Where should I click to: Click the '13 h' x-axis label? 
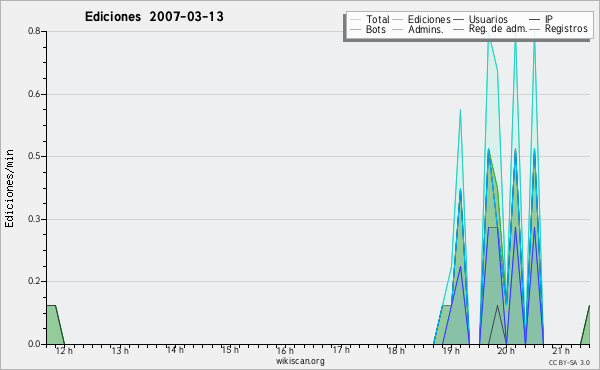[x=120, y=351]
